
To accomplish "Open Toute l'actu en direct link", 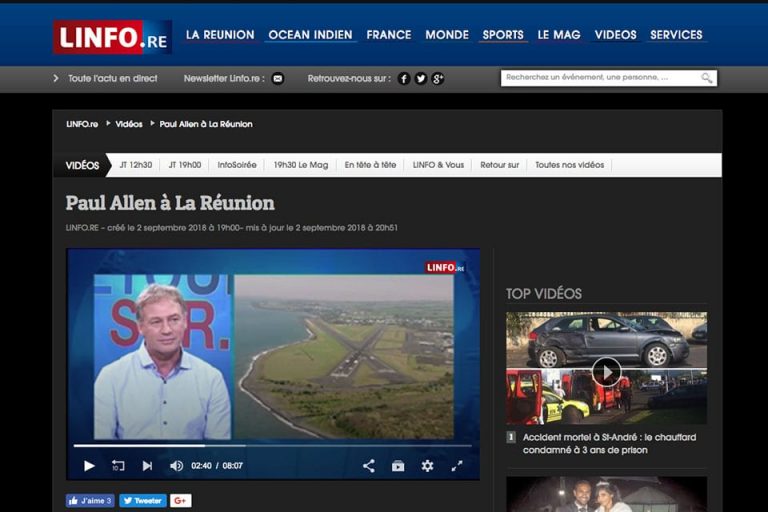I will coord(113,78).
